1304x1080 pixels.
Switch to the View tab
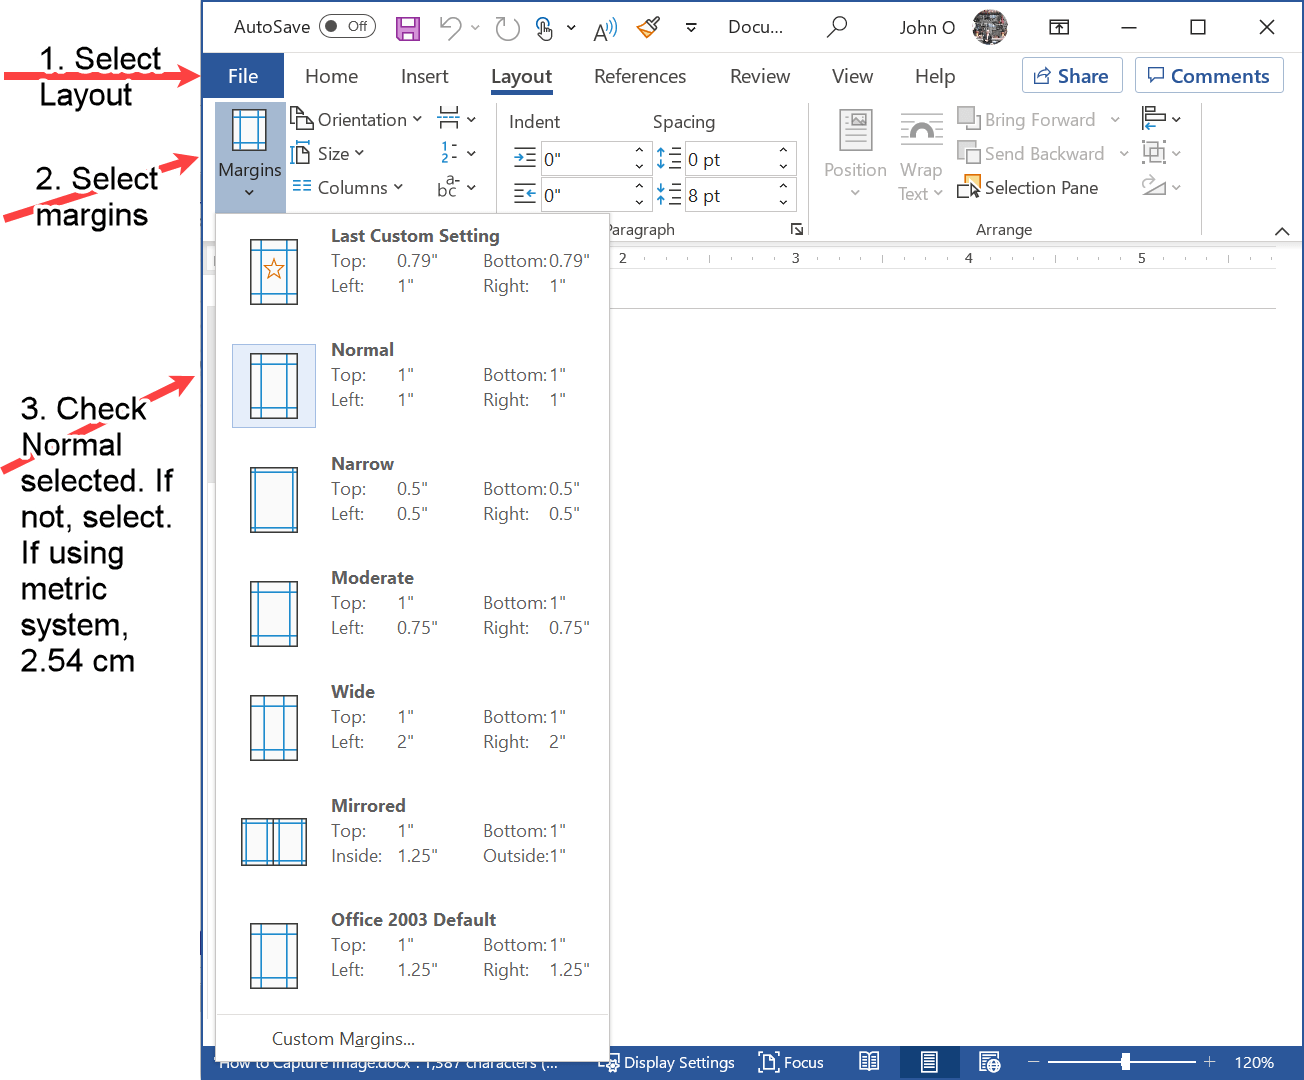[852, 76]
